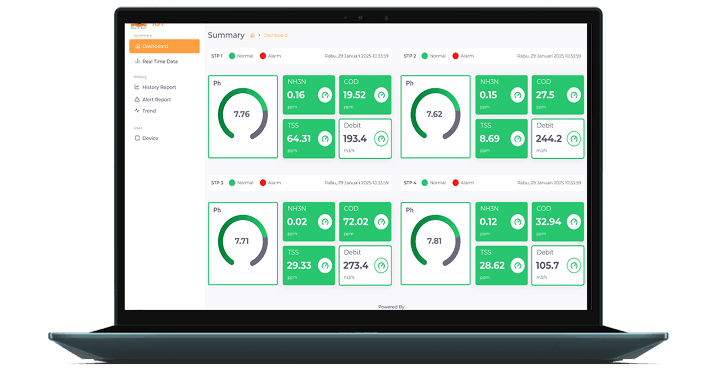Open the Dashboard sidebar item
Viewport: 714px width, 370px height.
164,46
